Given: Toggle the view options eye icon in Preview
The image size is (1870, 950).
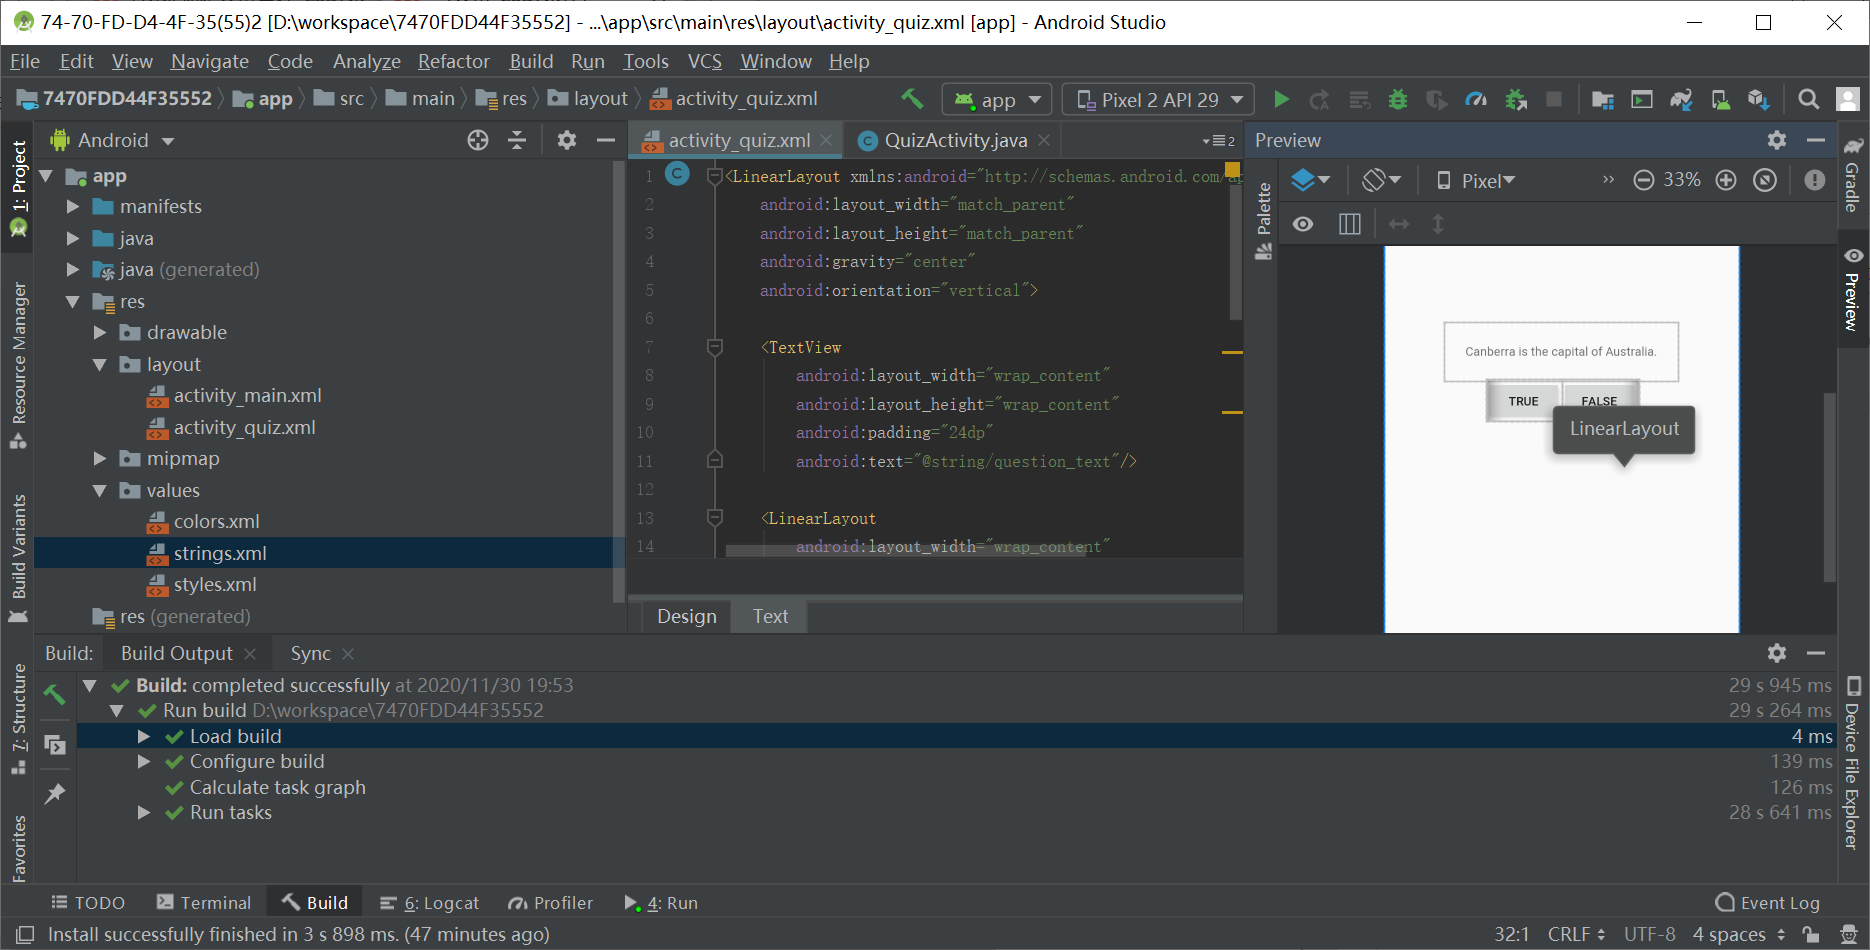Looking at the screenshot, I should [1302, 223].
